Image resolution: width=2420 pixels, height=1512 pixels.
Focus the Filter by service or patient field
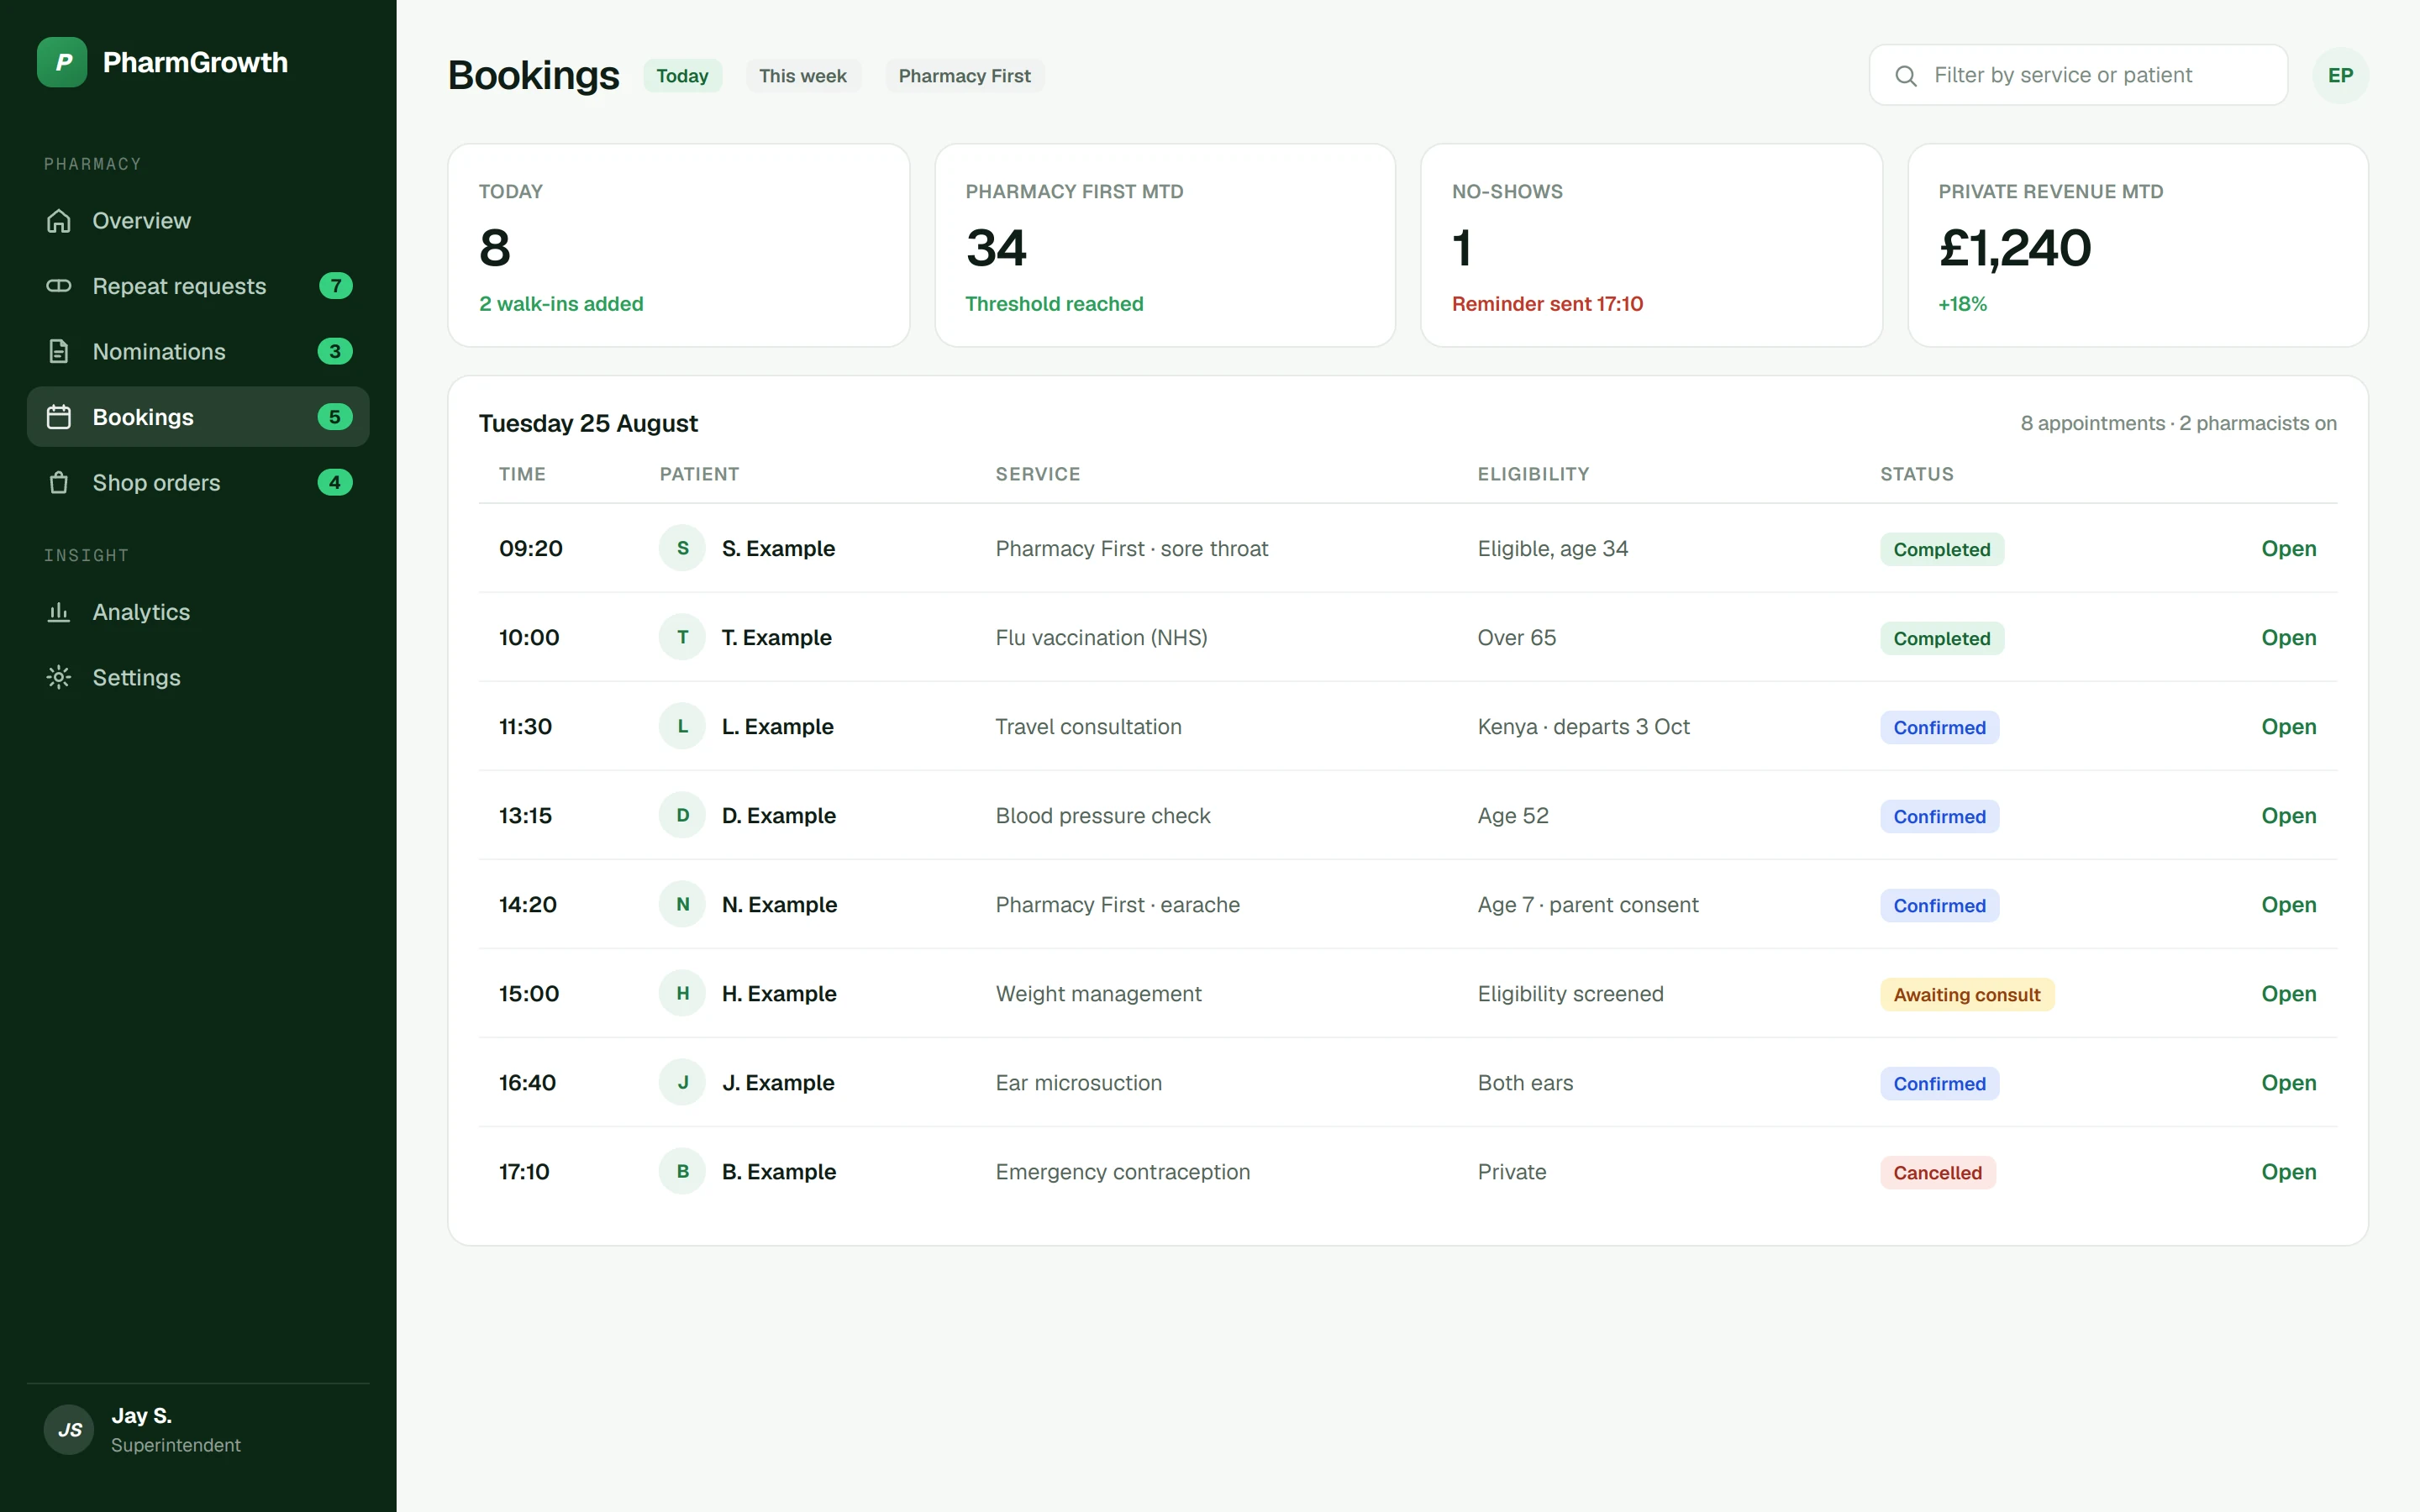[x=2078, y=75]
